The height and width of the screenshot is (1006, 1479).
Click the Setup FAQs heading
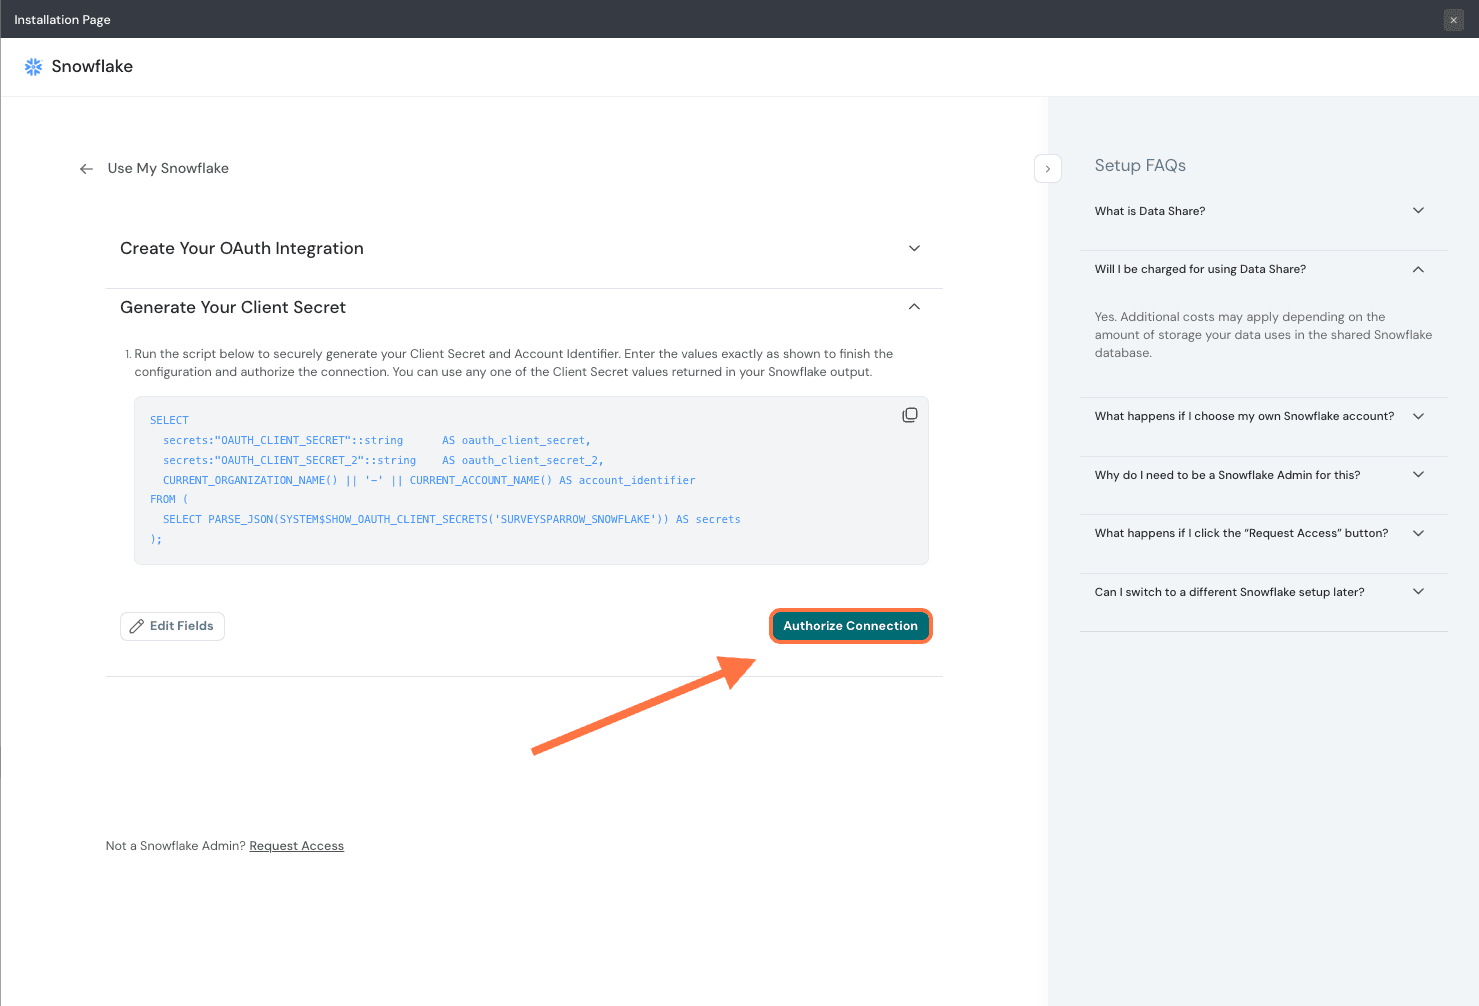[1140, 166]
